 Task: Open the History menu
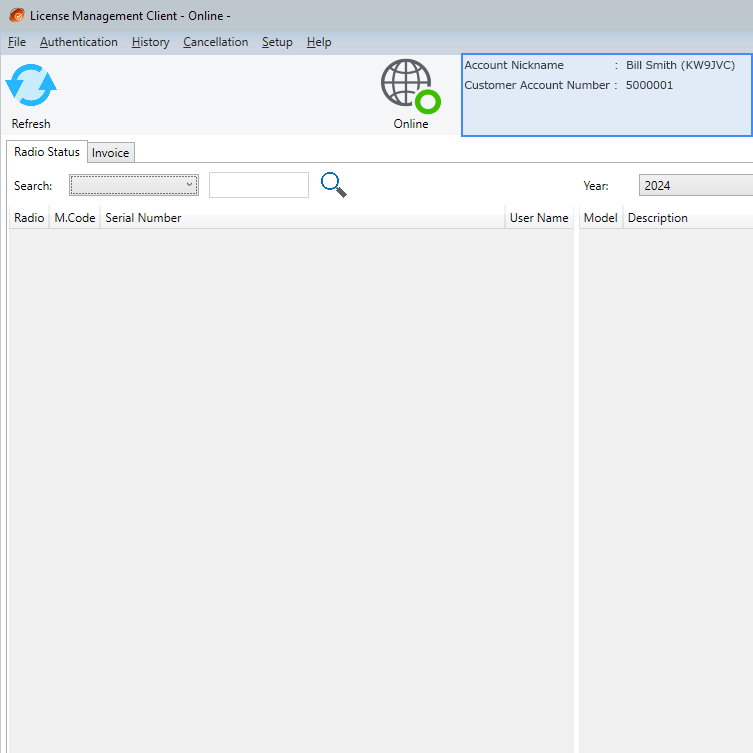(150, 42)
